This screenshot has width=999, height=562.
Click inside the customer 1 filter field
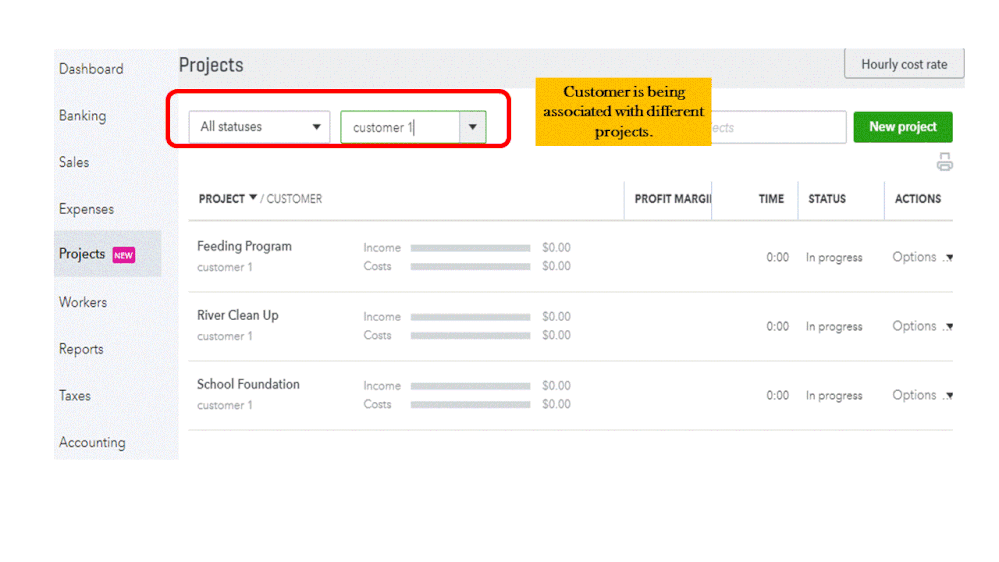400,127
